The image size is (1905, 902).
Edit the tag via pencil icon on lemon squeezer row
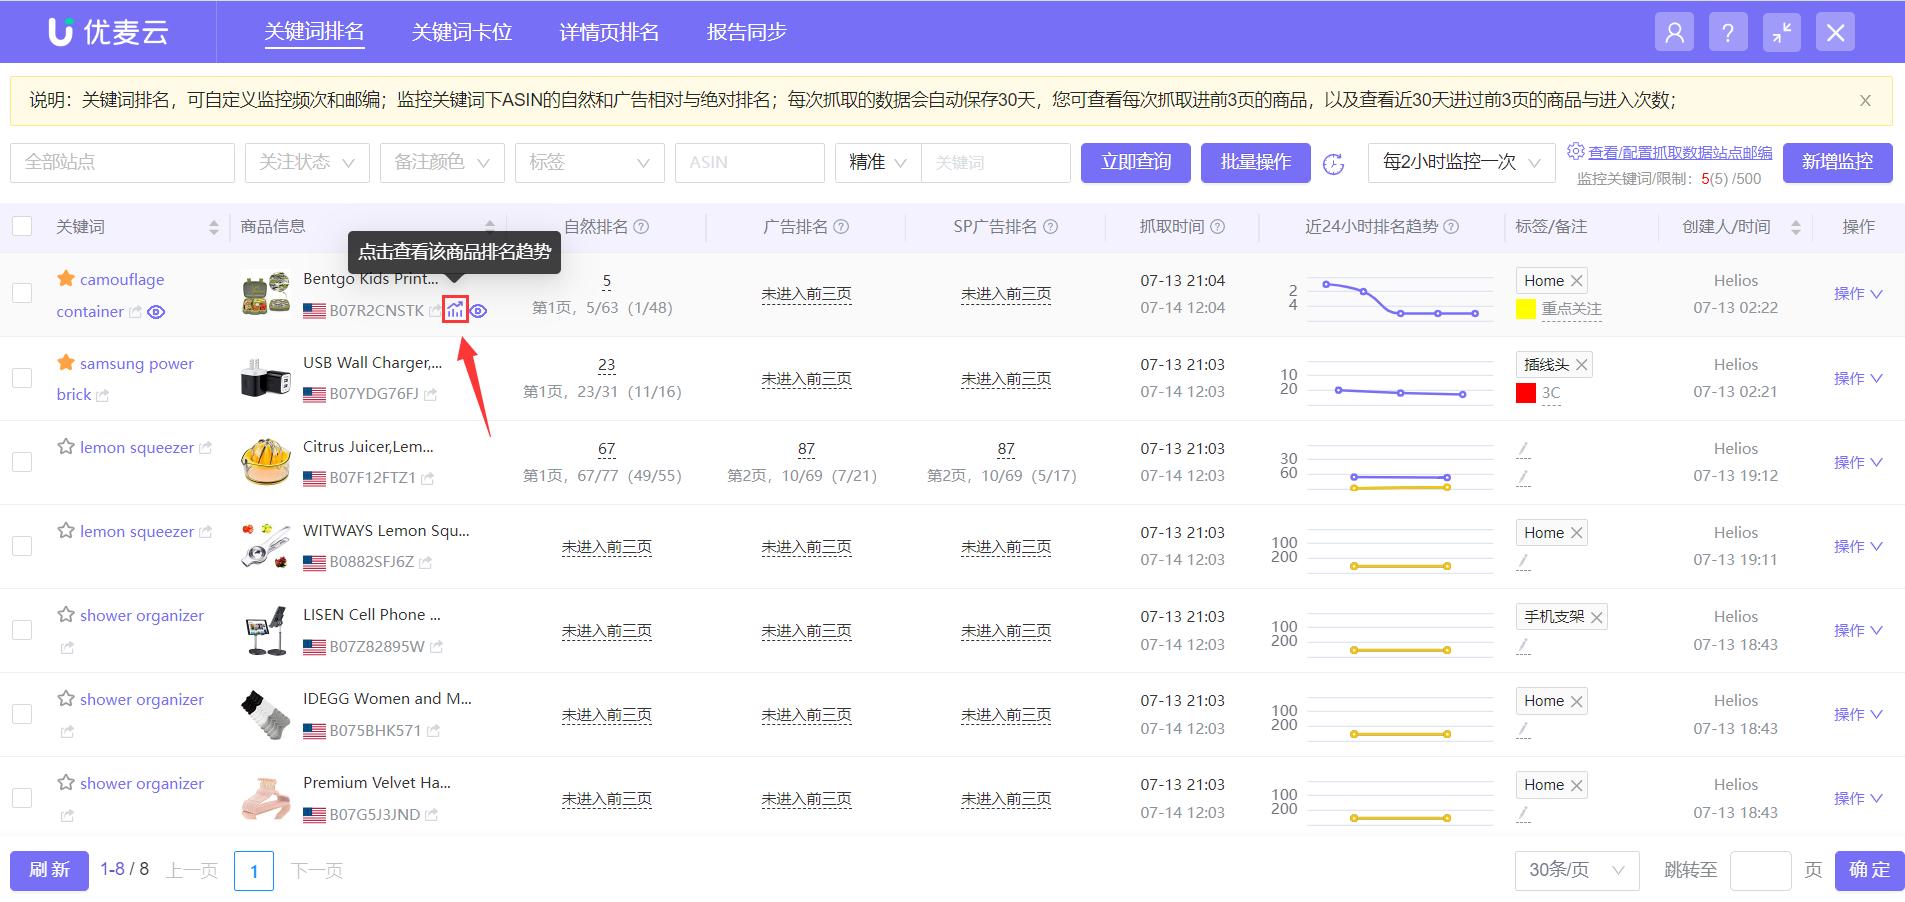[1523, 449]
